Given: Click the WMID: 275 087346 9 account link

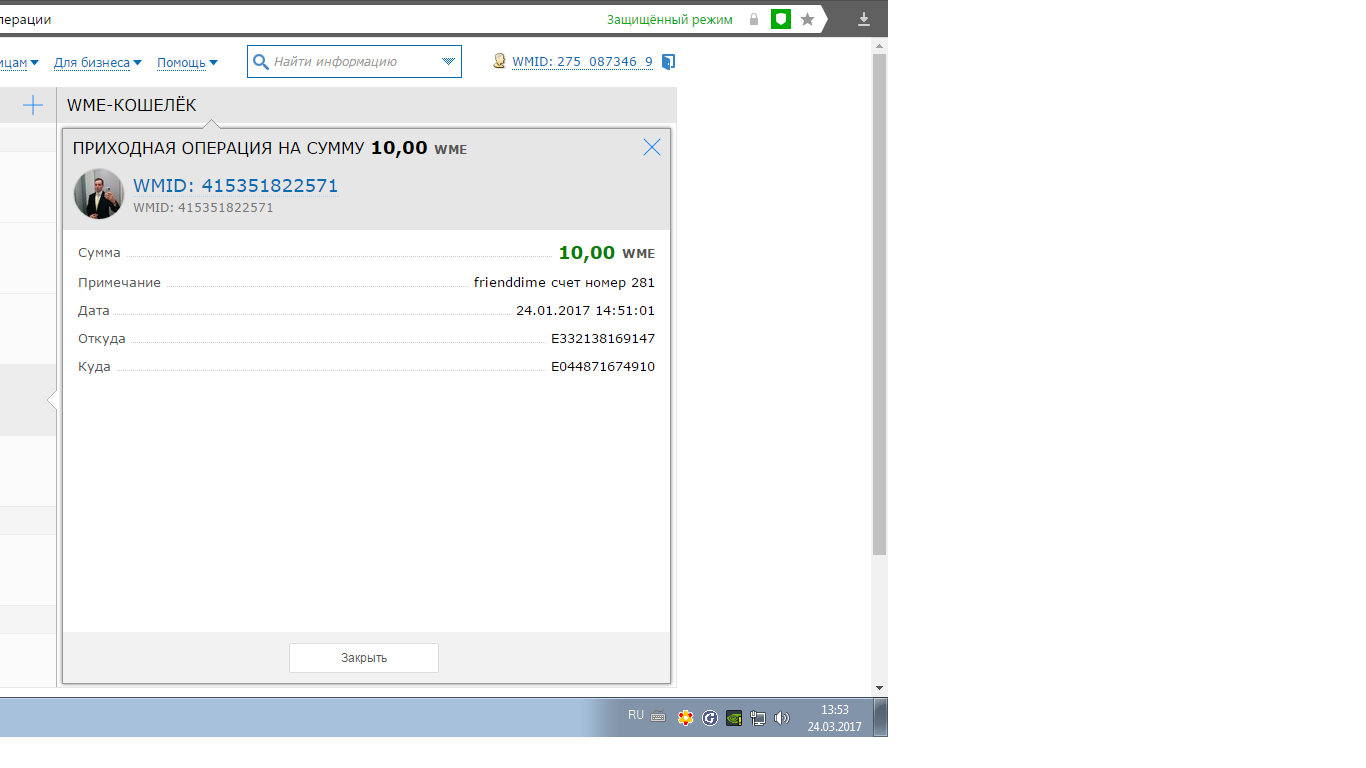Looking at the screenshot, I should (582, 62).
